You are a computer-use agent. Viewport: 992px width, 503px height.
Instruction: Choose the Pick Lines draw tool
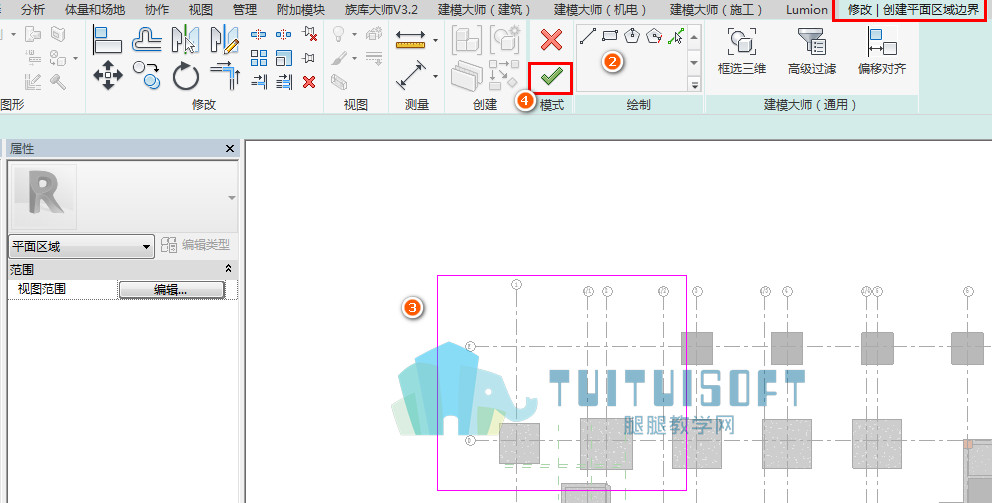676,36
